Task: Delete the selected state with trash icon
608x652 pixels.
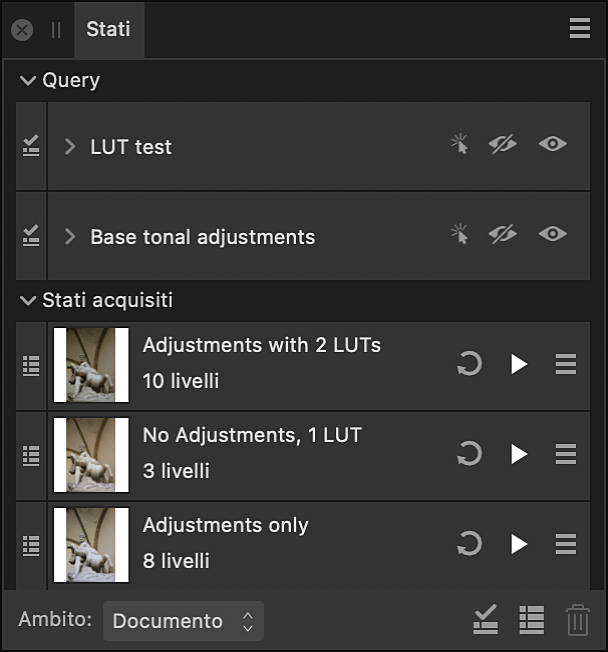Action: coord(578,621)
